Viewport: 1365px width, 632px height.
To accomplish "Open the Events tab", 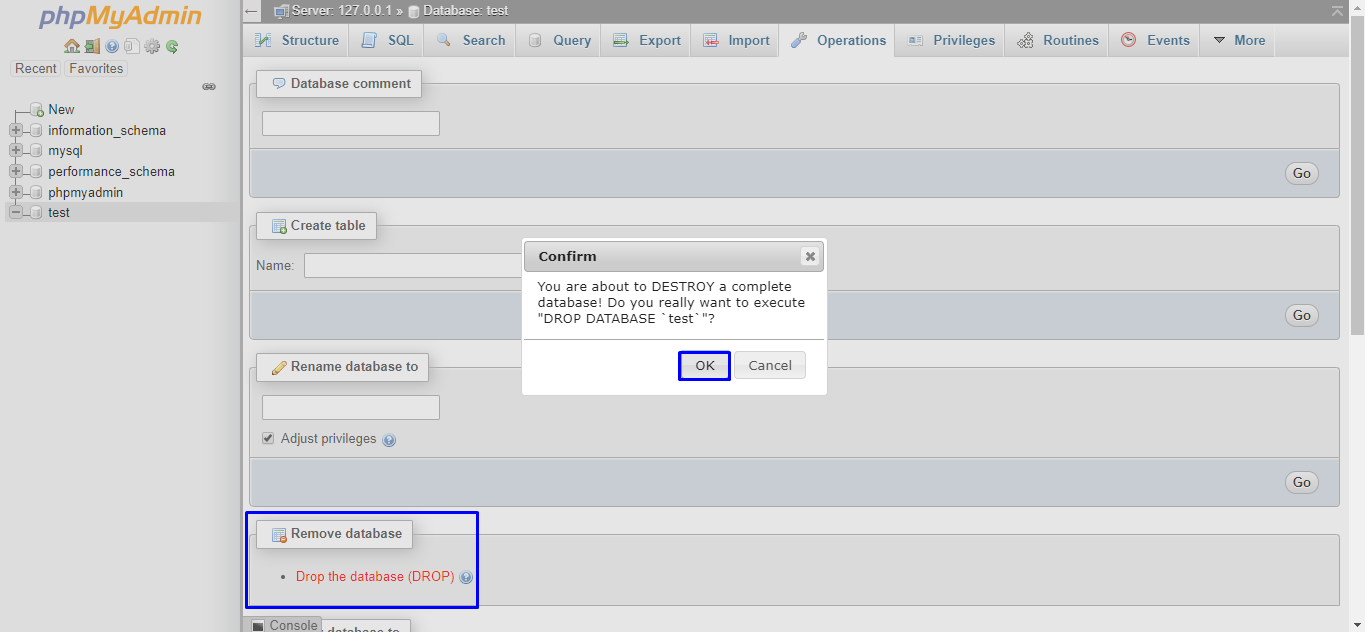I will coord(1154,40).
